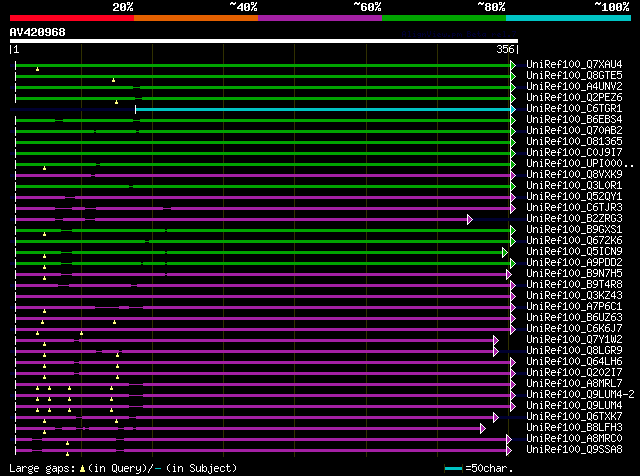This screenshot has height=476, width=640.
Task: Select the UniRef100_B8LFH3 label
Action: pyautogui.click(x=574, y=428)
